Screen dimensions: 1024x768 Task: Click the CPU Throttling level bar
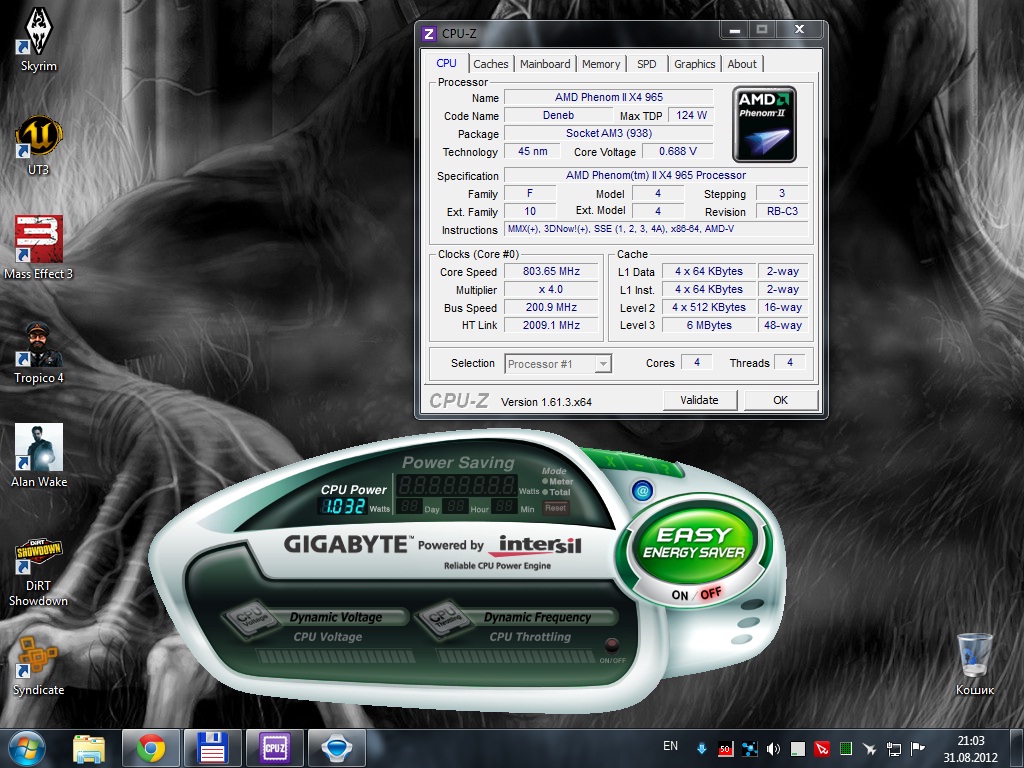point(516,656)
